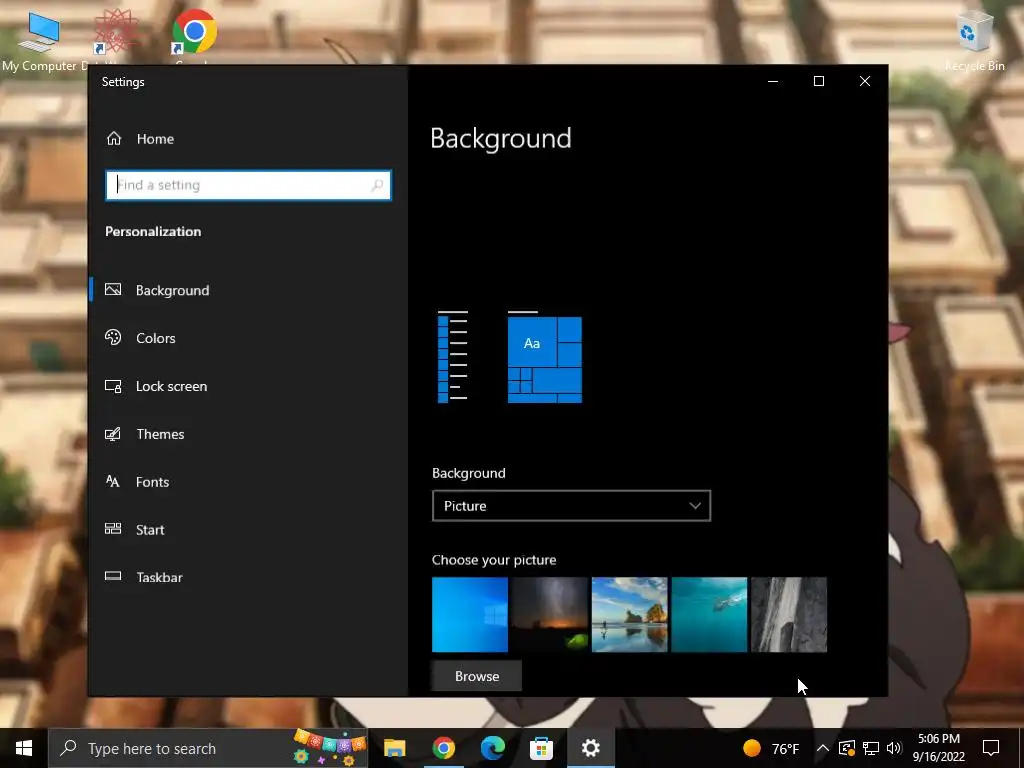Choose the gray rock cliff wallpaper thumbnail
1024x768 pixels.
point(789,615)
